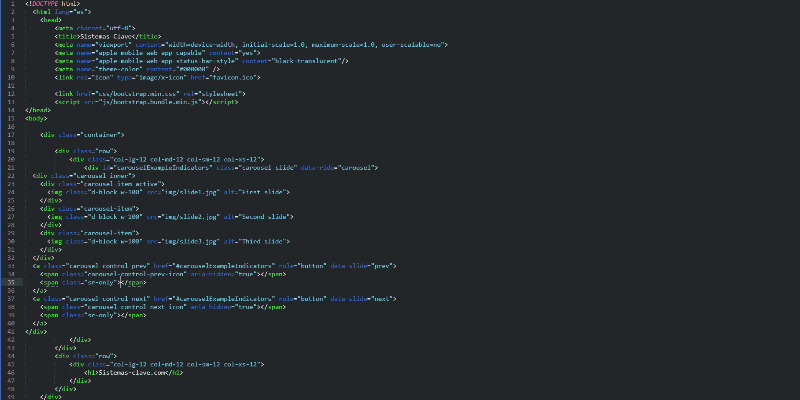Click the div class="row" on line 44
This screenshot has width=800, height=400.
[86, 356]
